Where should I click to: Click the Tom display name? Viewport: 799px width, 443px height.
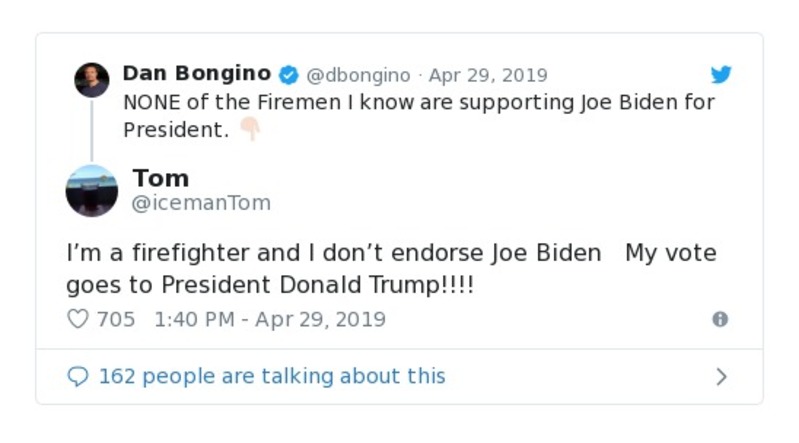tap(160, 178)
